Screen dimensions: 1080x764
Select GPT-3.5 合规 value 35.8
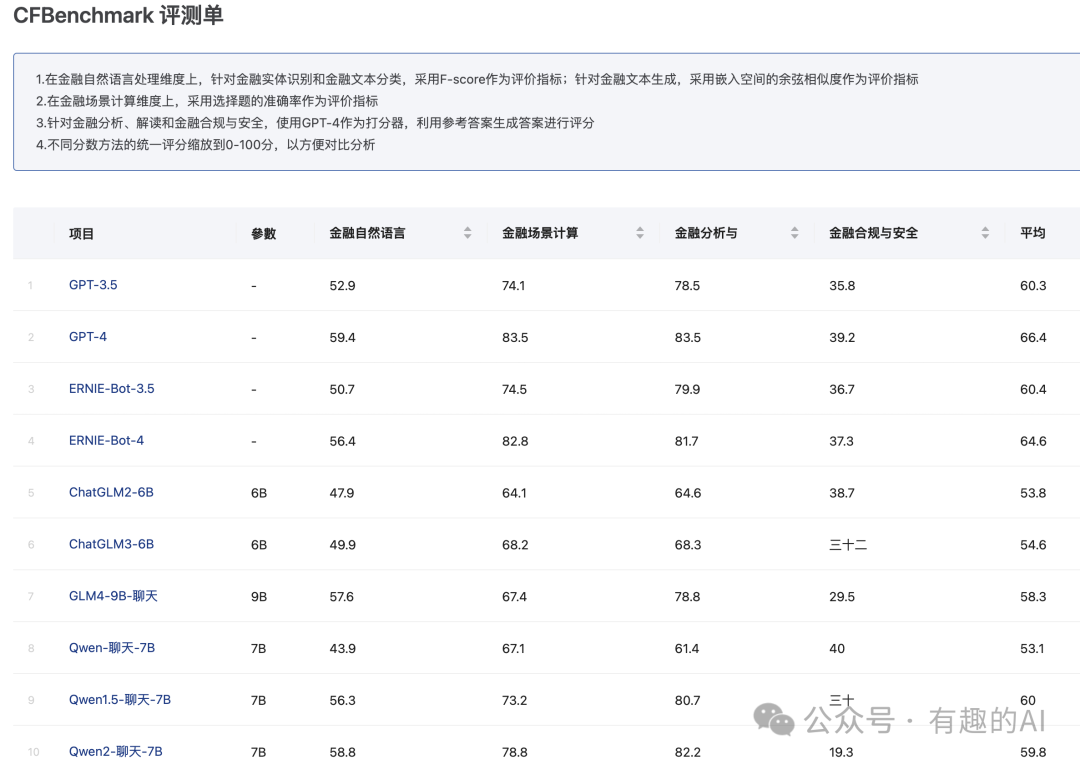point(842,285)
